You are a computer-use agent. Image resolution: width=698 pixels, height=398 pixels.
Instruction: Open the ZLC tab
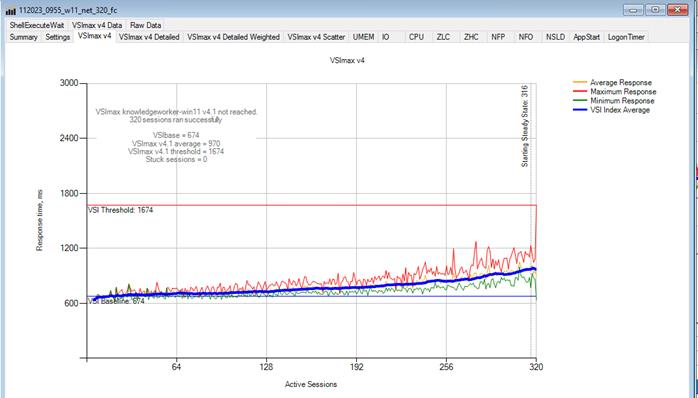click(x=443, y=37)
